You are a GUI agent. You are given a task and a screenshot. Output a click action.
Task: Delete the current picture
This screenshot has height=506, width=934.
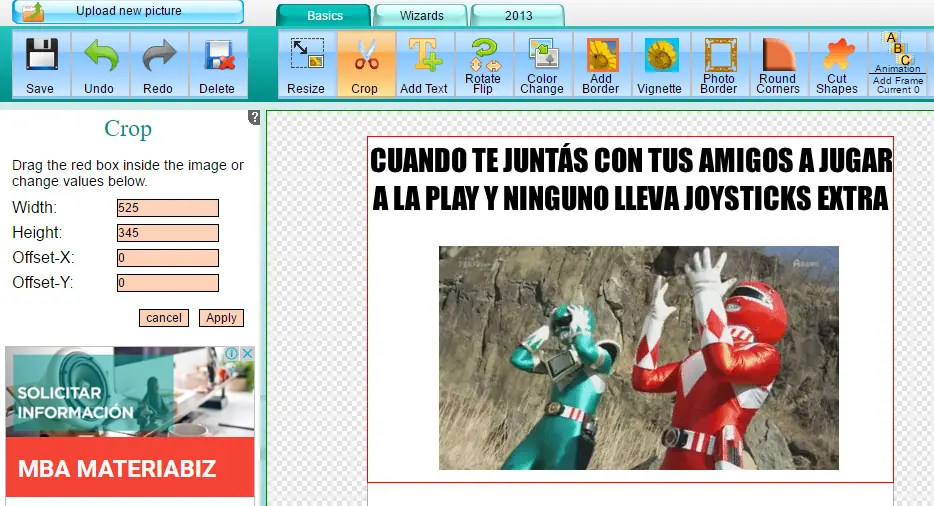(x=217, y=64)
